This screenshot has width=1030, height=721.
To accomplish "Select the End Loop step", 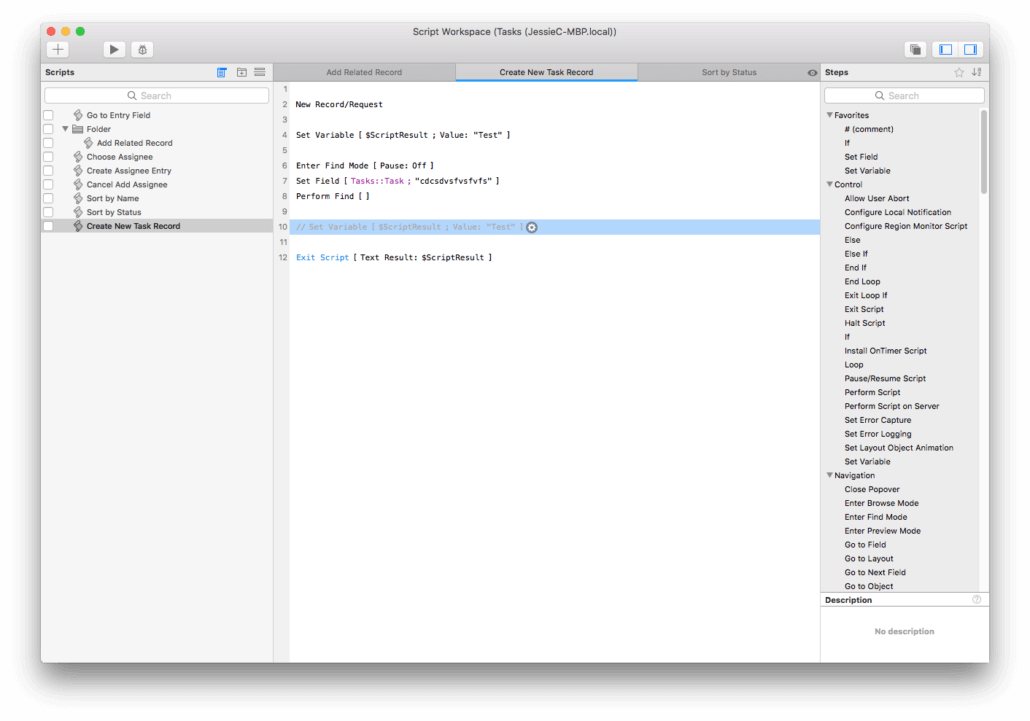I will (x=862, y=282).
